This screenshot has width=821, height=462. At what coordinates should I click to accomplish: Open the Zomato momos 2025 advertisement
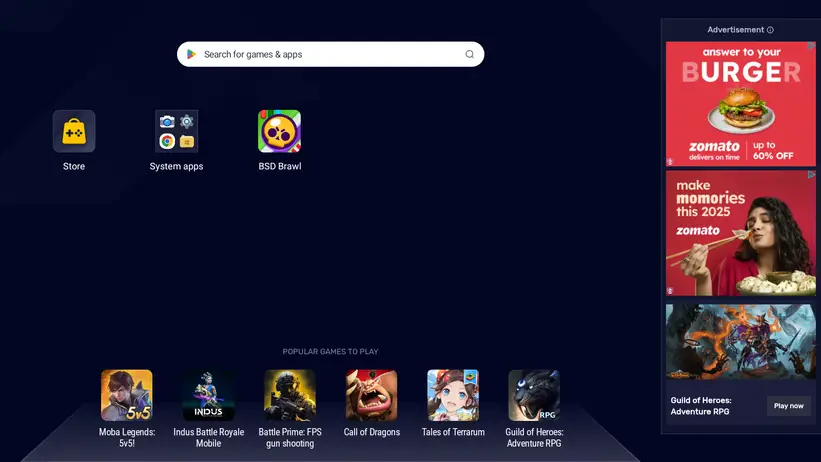(x=740, y=233)
